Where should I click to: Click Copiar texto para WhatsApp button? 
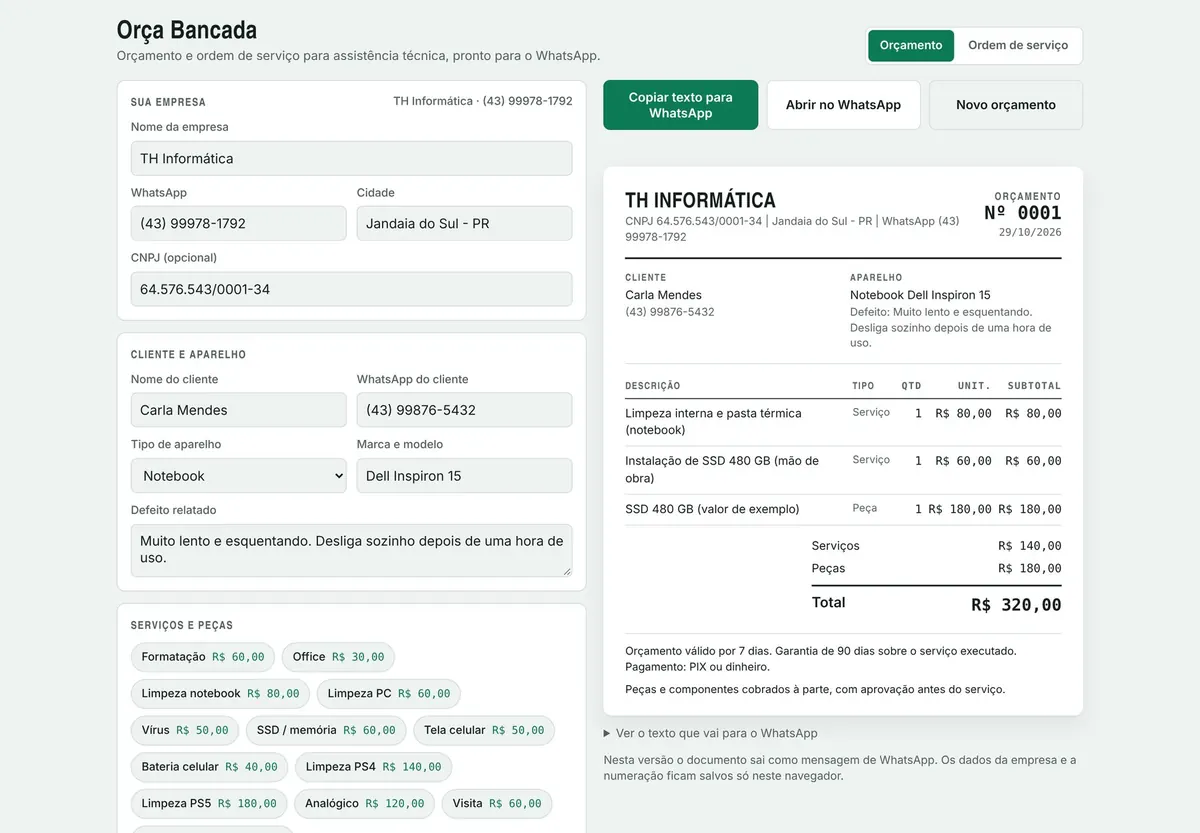680,105
